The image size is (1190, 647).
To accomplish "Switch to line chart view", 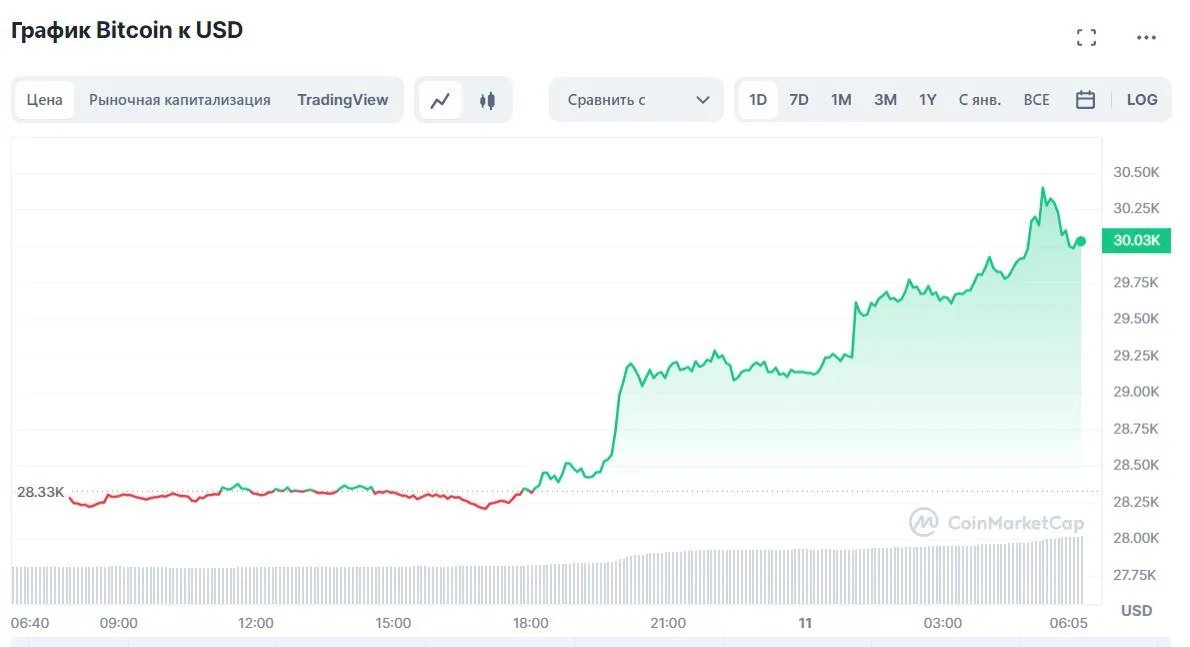I will [440, 100].
